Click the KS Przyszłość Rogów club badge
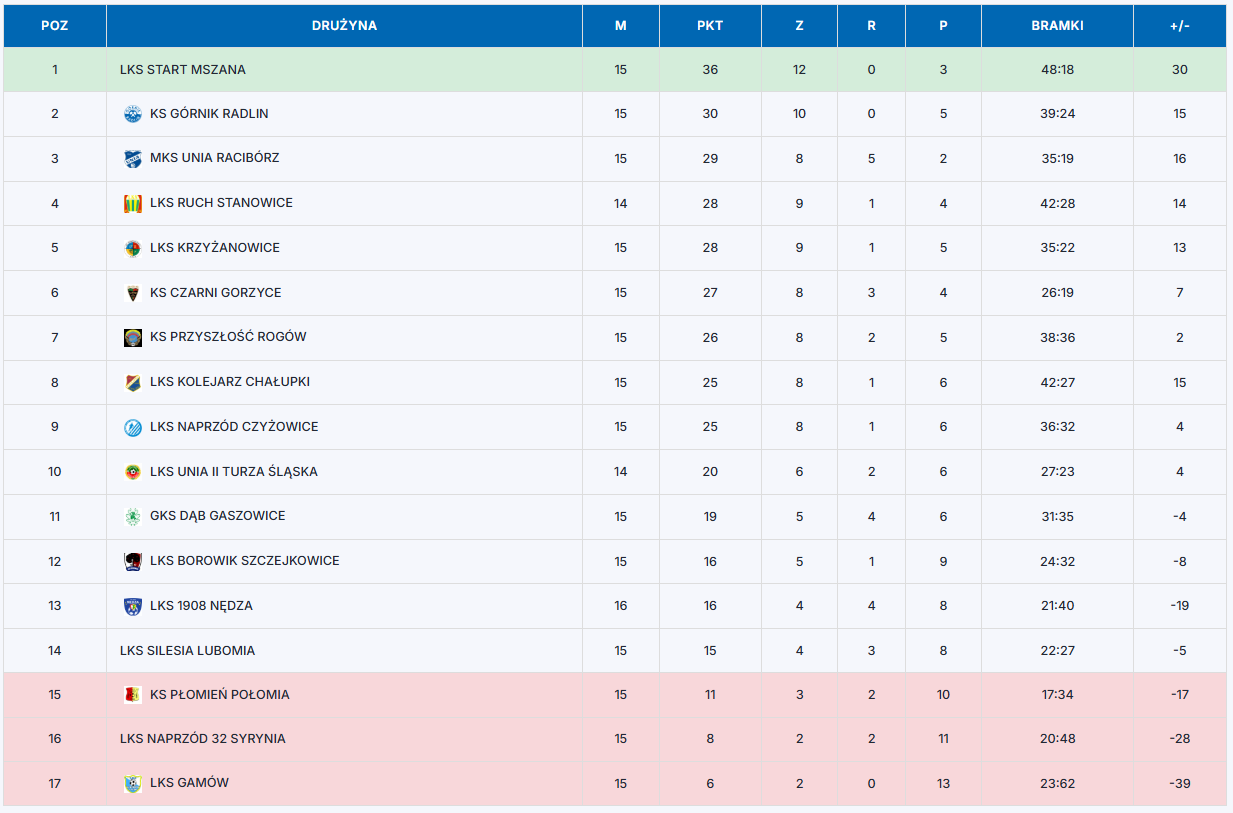 click(132, 337)
